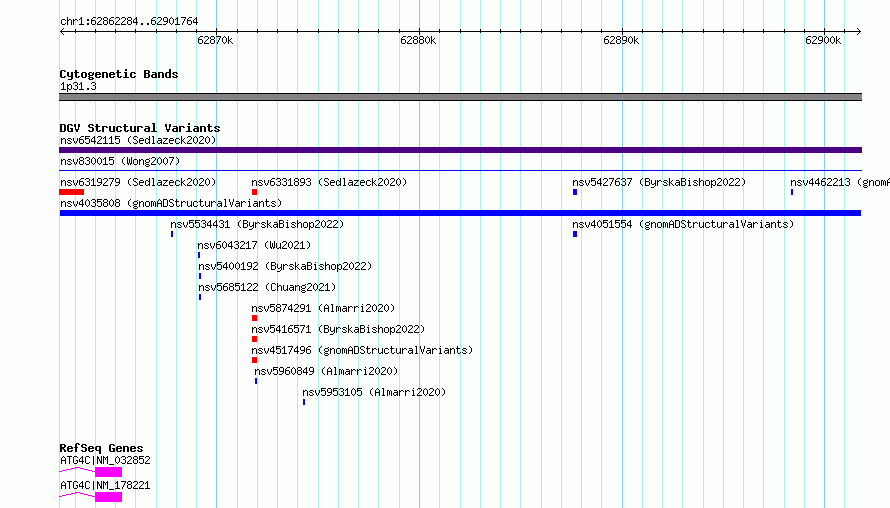Click the chr1:62862284..62901764 coordinate label
The image size is (890, 508).
(x=129, y=22)
